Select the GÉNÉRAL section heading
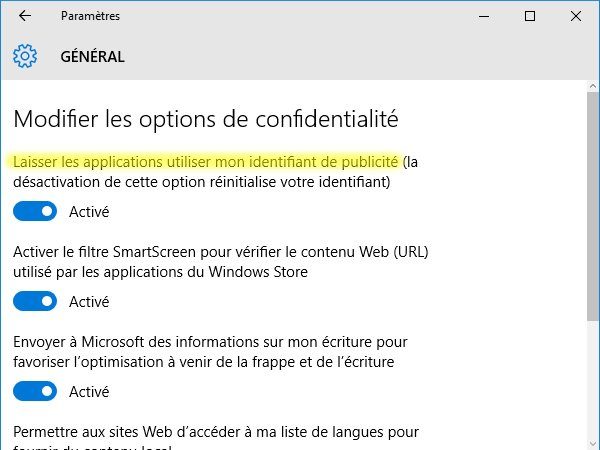Viewport: 600px width, 450px height. (93, 57)
